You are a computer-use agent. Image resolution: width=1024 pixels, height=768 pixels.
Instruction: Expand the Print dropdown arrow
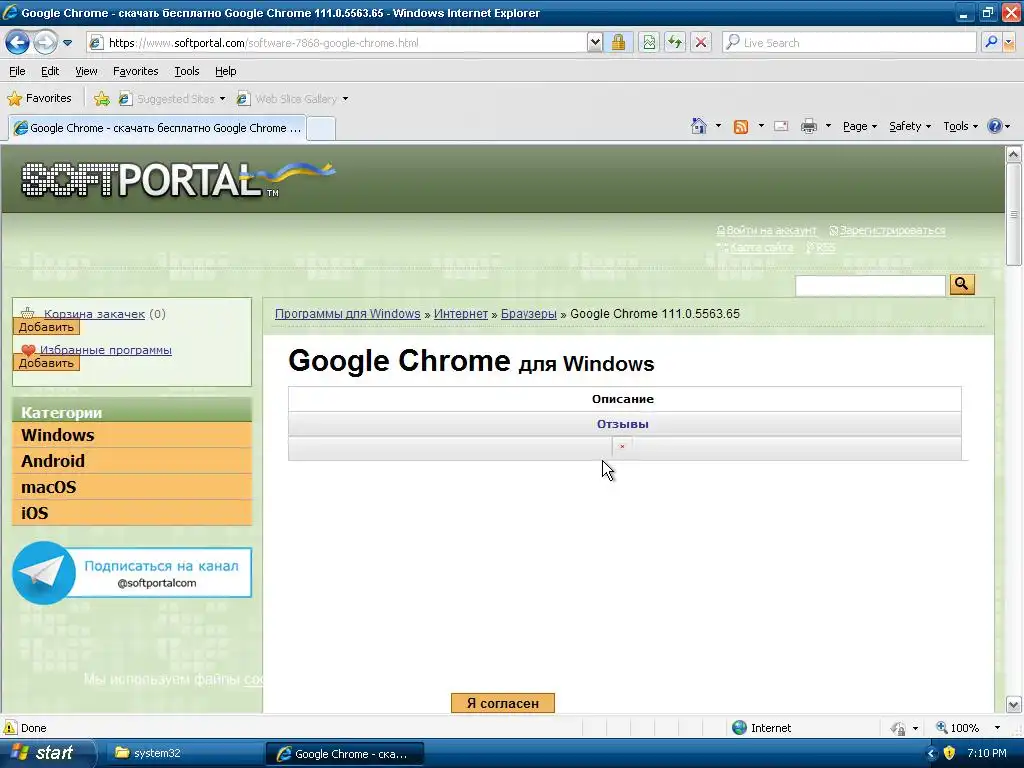tap(828, 126)
